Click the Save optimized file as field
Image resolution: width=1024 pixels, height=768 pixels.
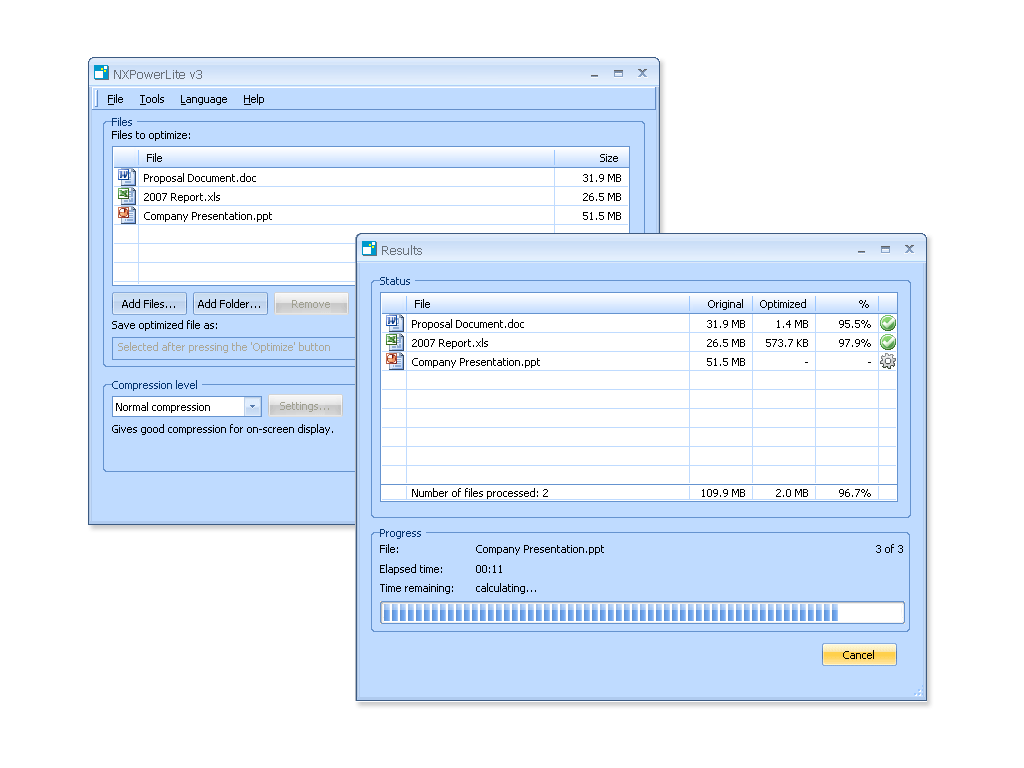pos(234,347)
